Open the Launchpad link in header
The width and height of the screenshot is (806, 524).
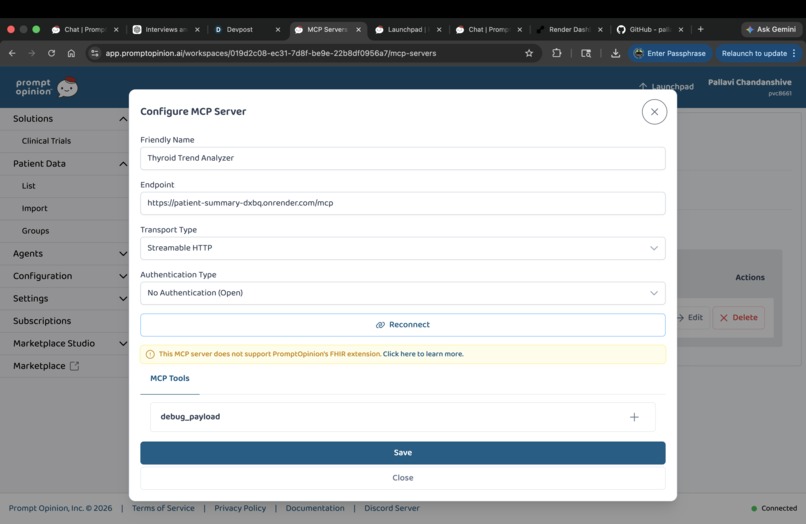666,86
